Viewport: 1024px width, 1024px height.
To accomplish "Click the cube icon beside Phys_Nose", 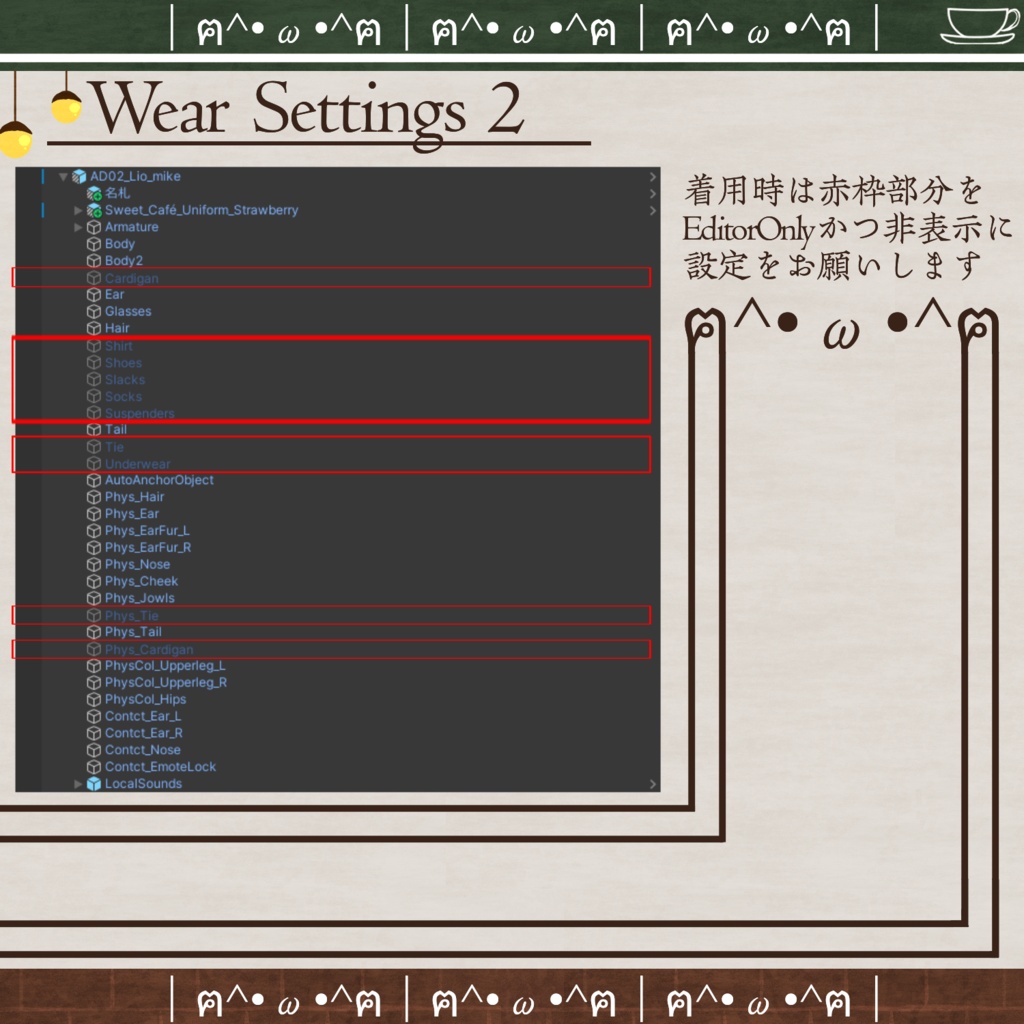I will (x=94, y=564).
